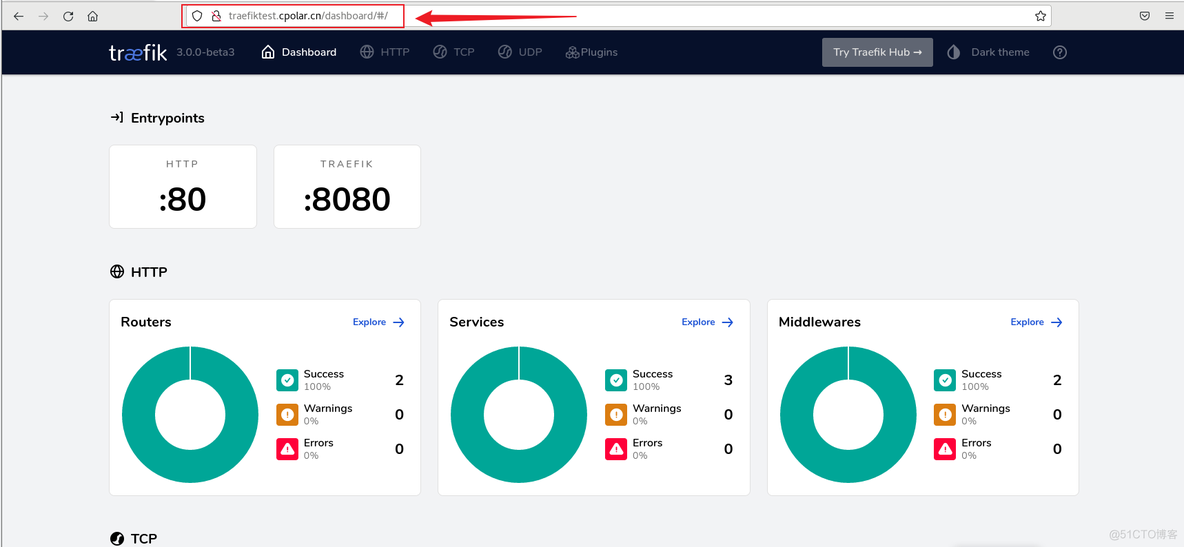Toggle Dark theme mode

tap(988, 52)
